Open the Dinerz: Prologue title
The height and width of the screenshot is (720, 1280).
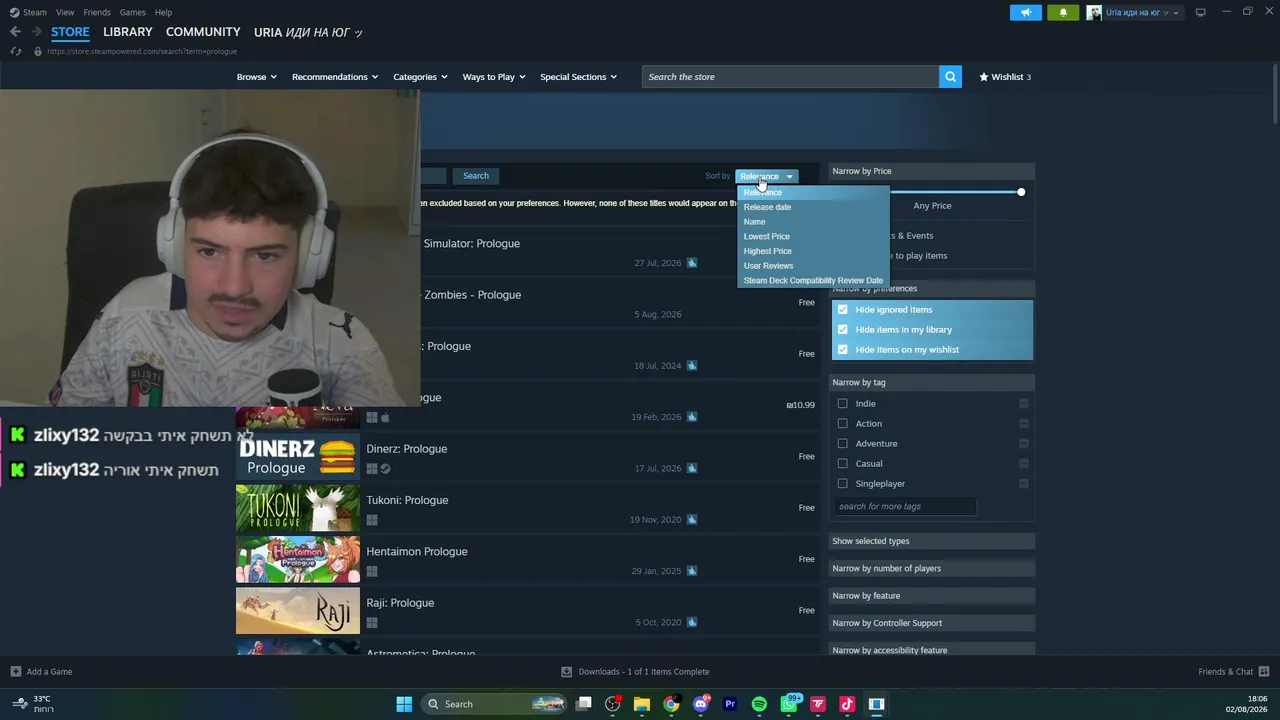(407, 449)
